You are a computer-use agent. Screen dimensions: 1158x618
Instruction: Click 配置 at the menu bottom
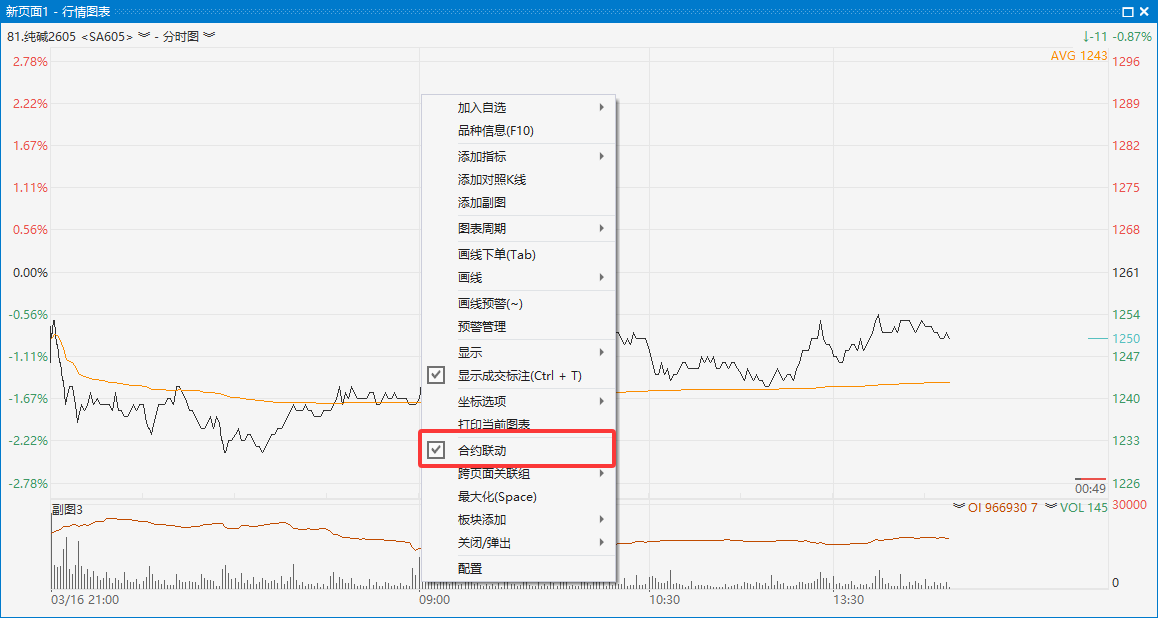tap(469, 568)
